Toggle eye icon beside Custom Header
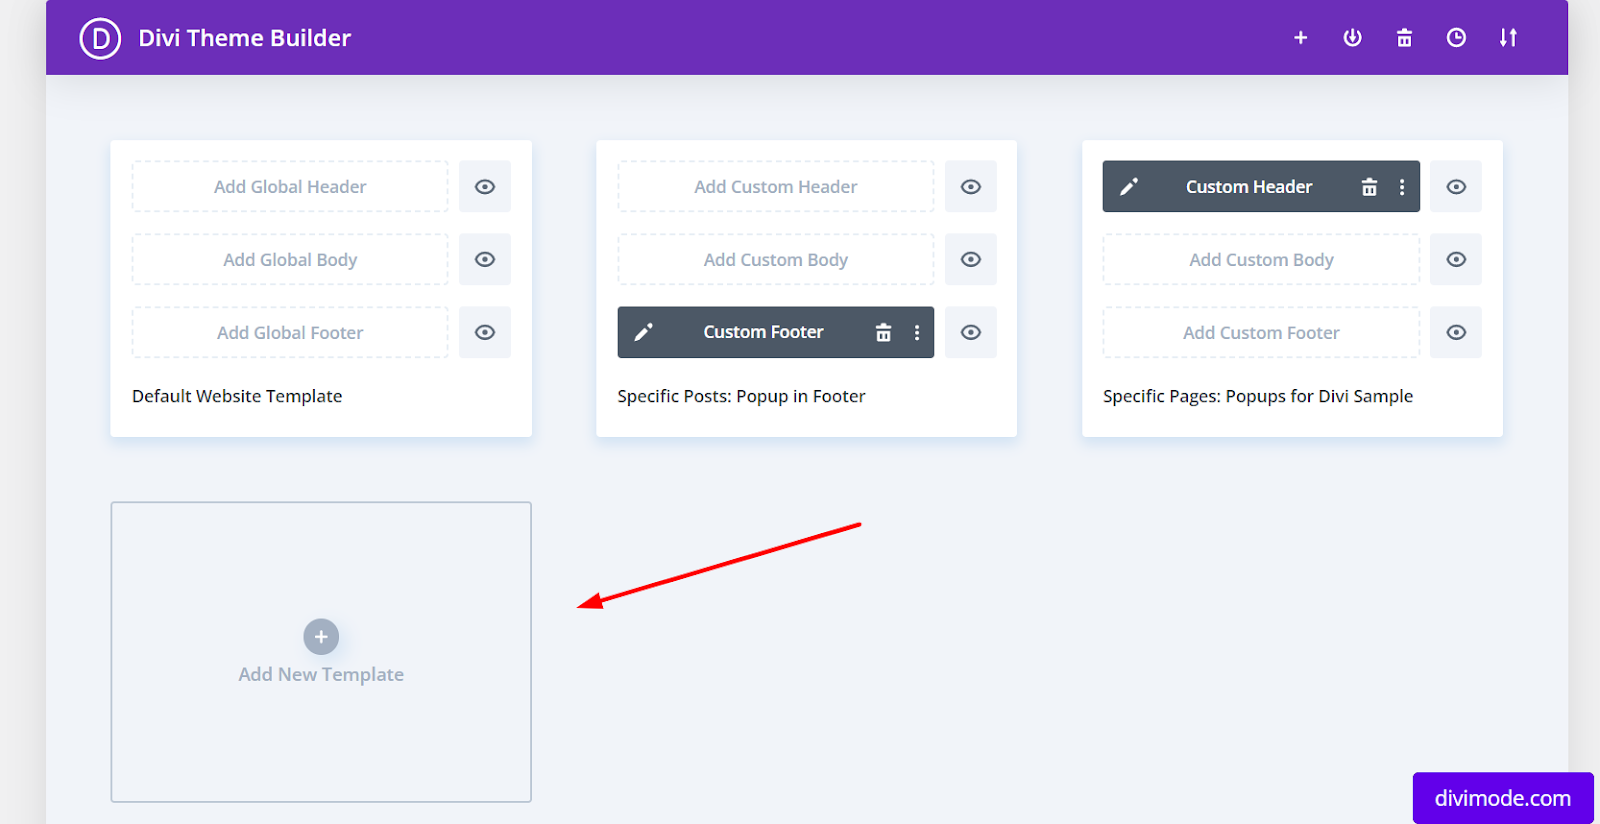1600x824 pixels. tap(1456, 187)
